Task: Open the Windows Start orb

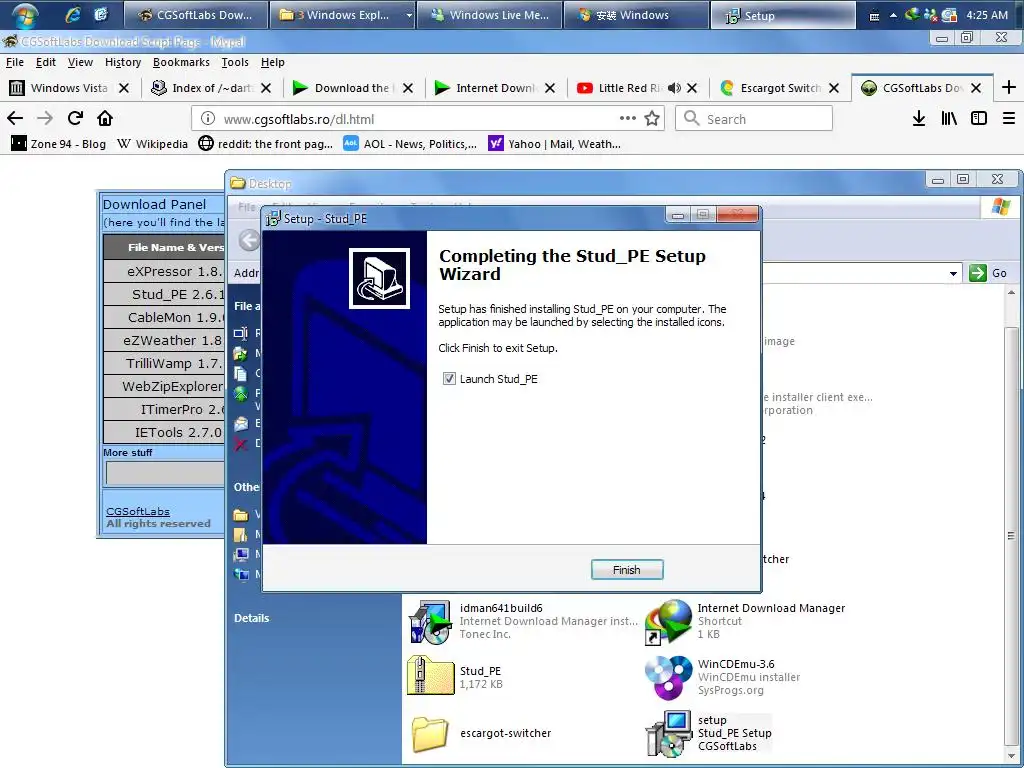Action: (x=24, y=15)
